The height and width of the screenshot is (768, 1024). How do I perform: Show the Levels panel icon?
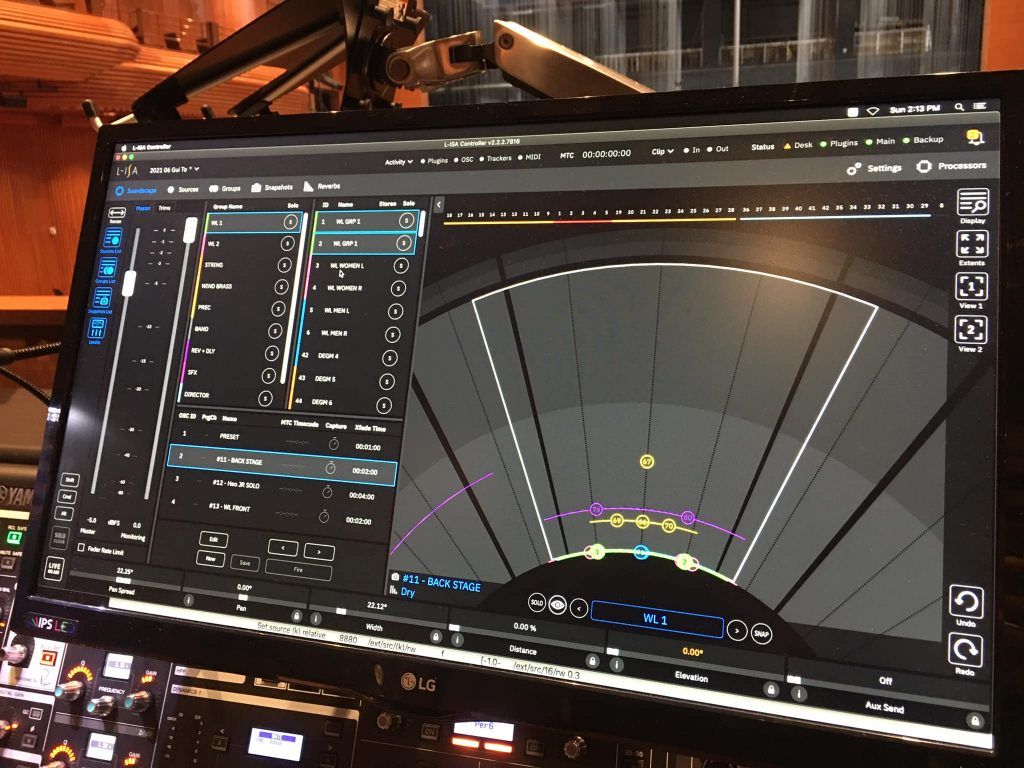coord(97,327)
